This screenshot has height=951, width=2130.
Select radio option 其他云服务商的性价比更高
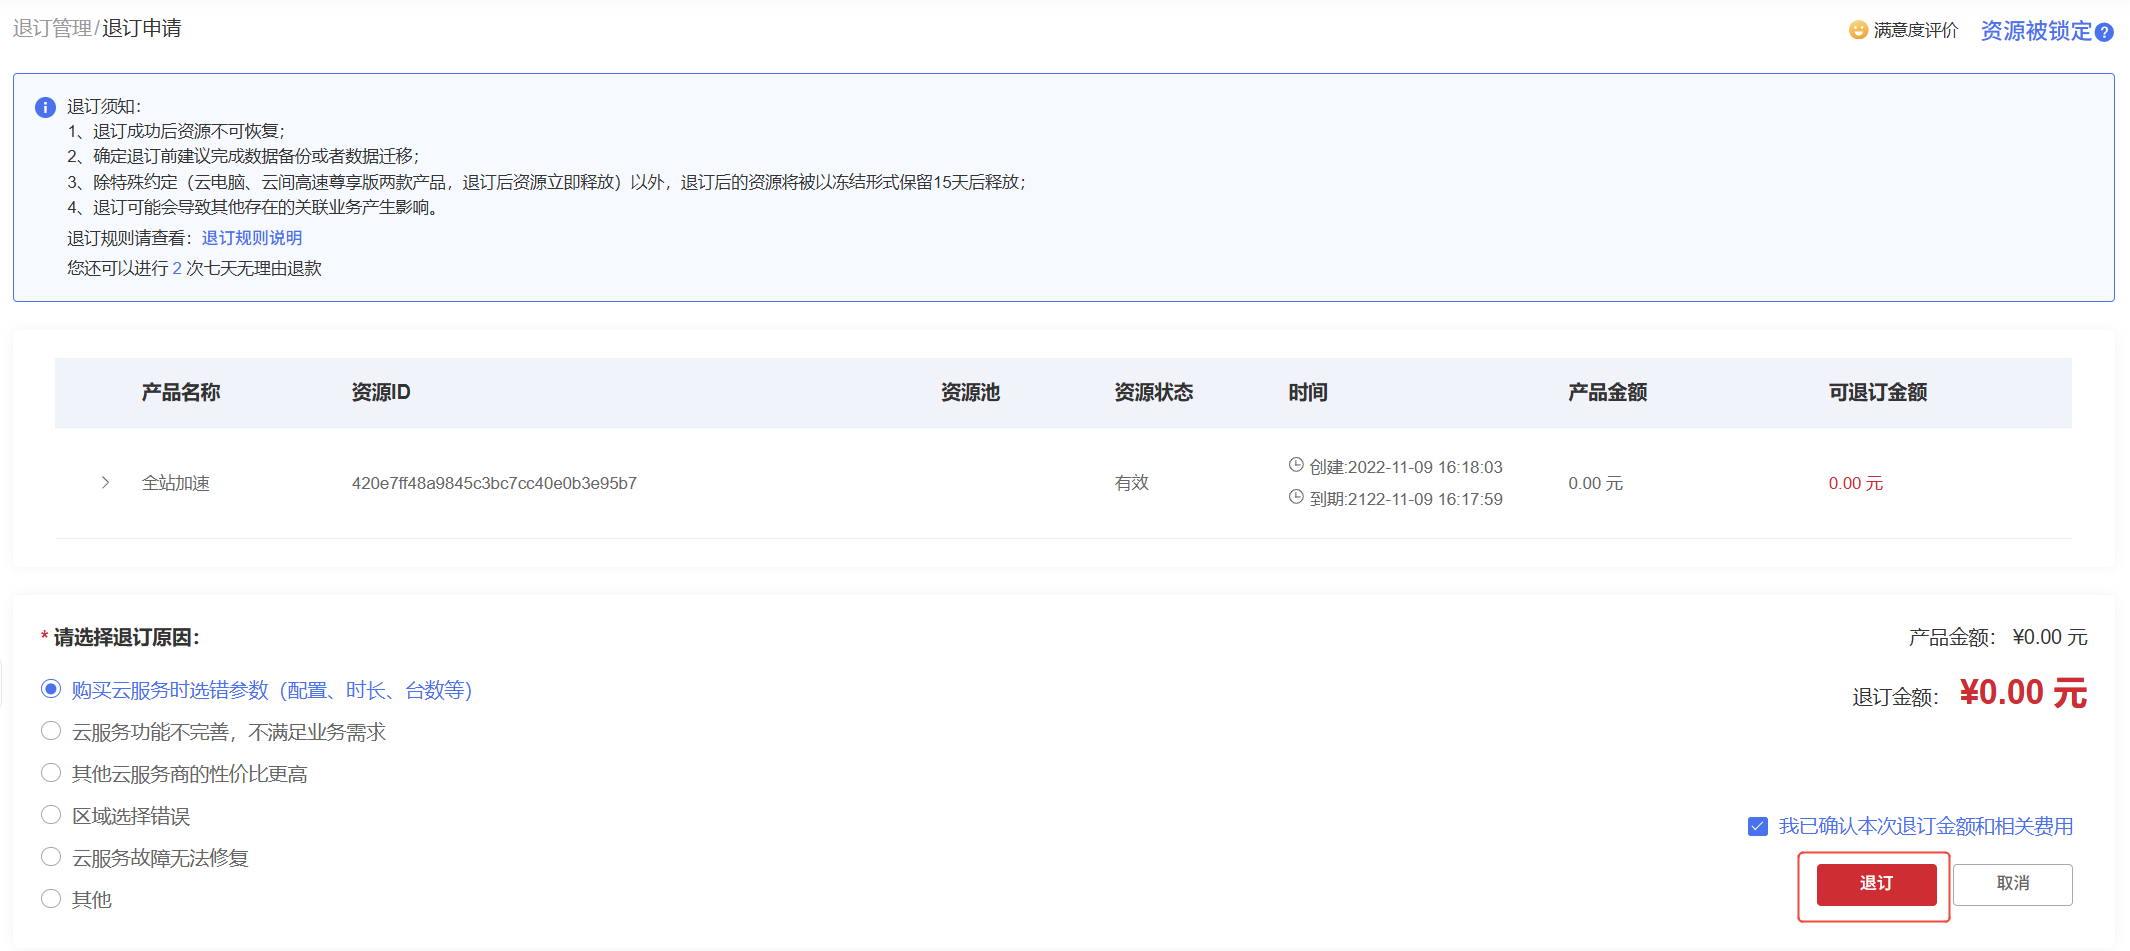(x=51, y=772)
